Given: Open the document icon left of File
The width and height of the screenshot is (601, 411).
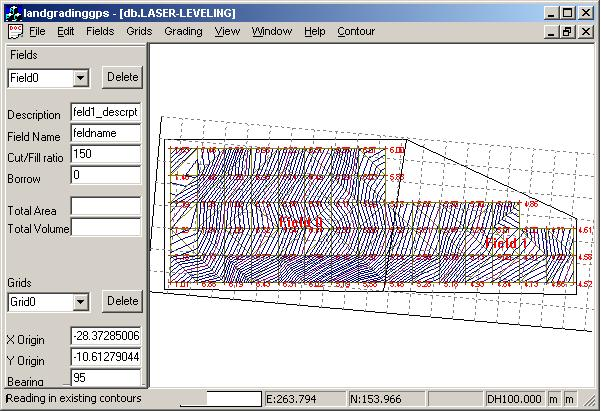Looking at the screenshot, I should click(14, 31).
